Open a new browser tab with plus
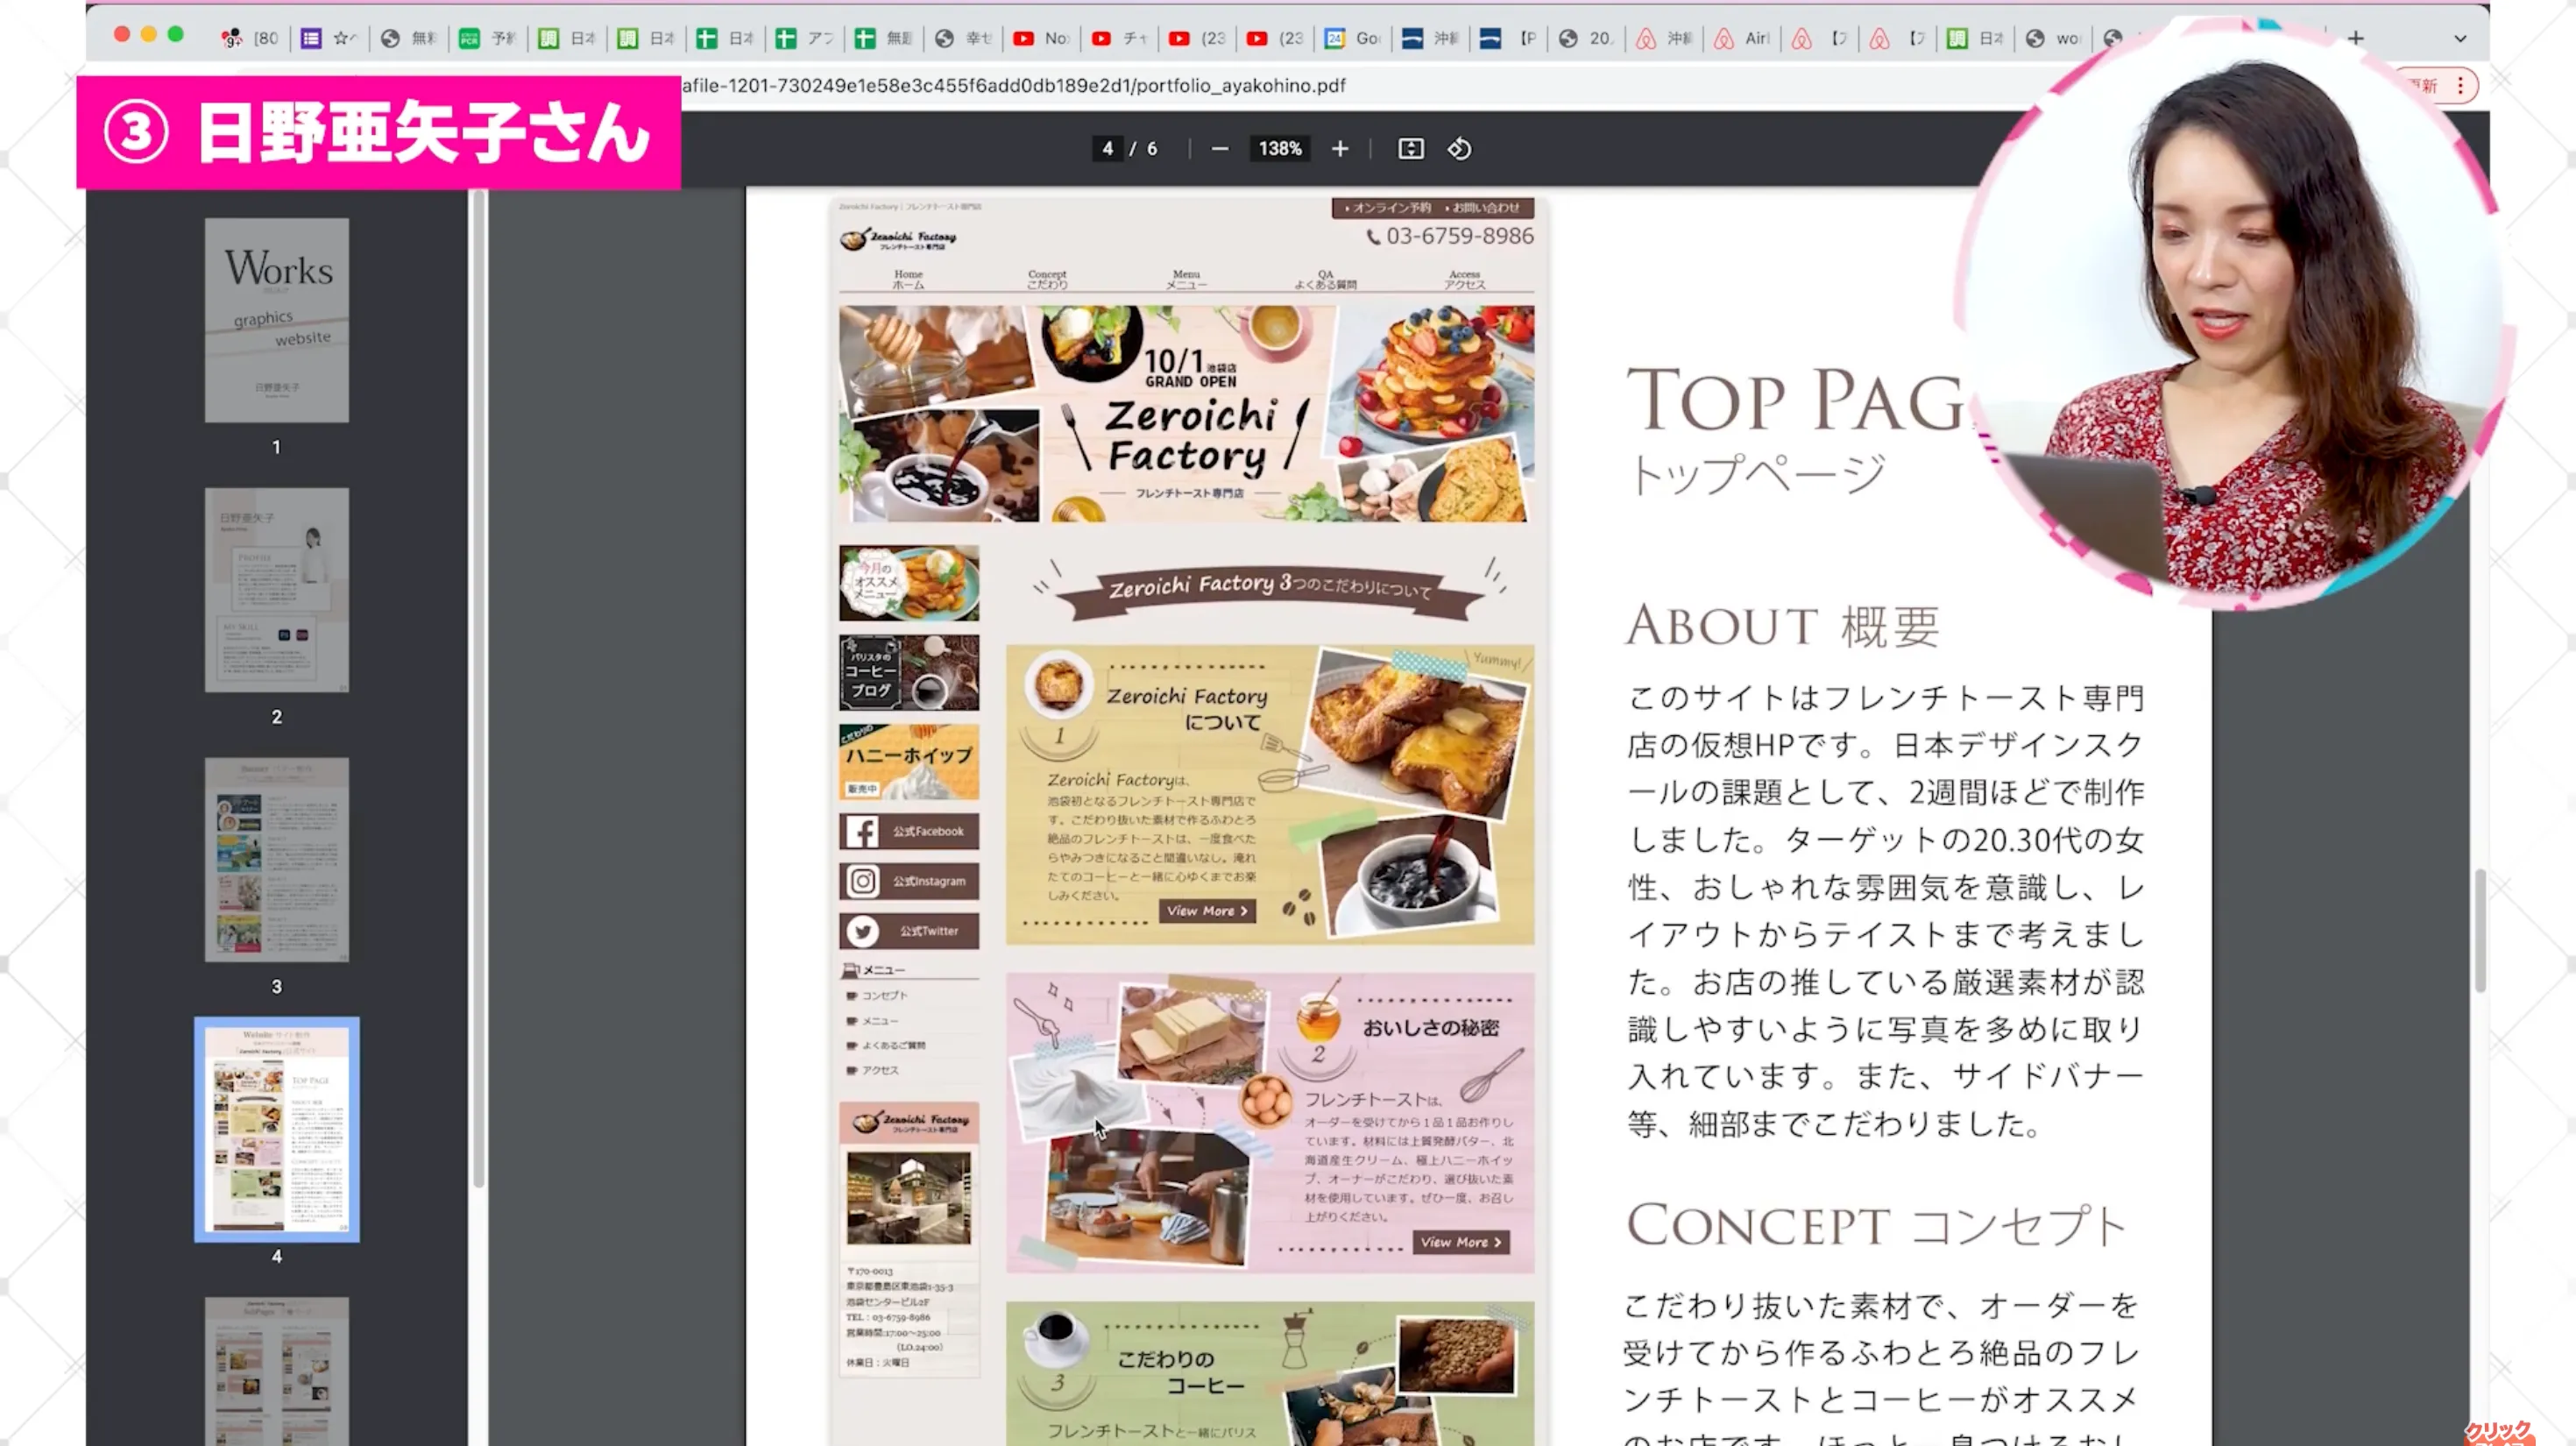2576x1446 pixels. pos(2356,38)
